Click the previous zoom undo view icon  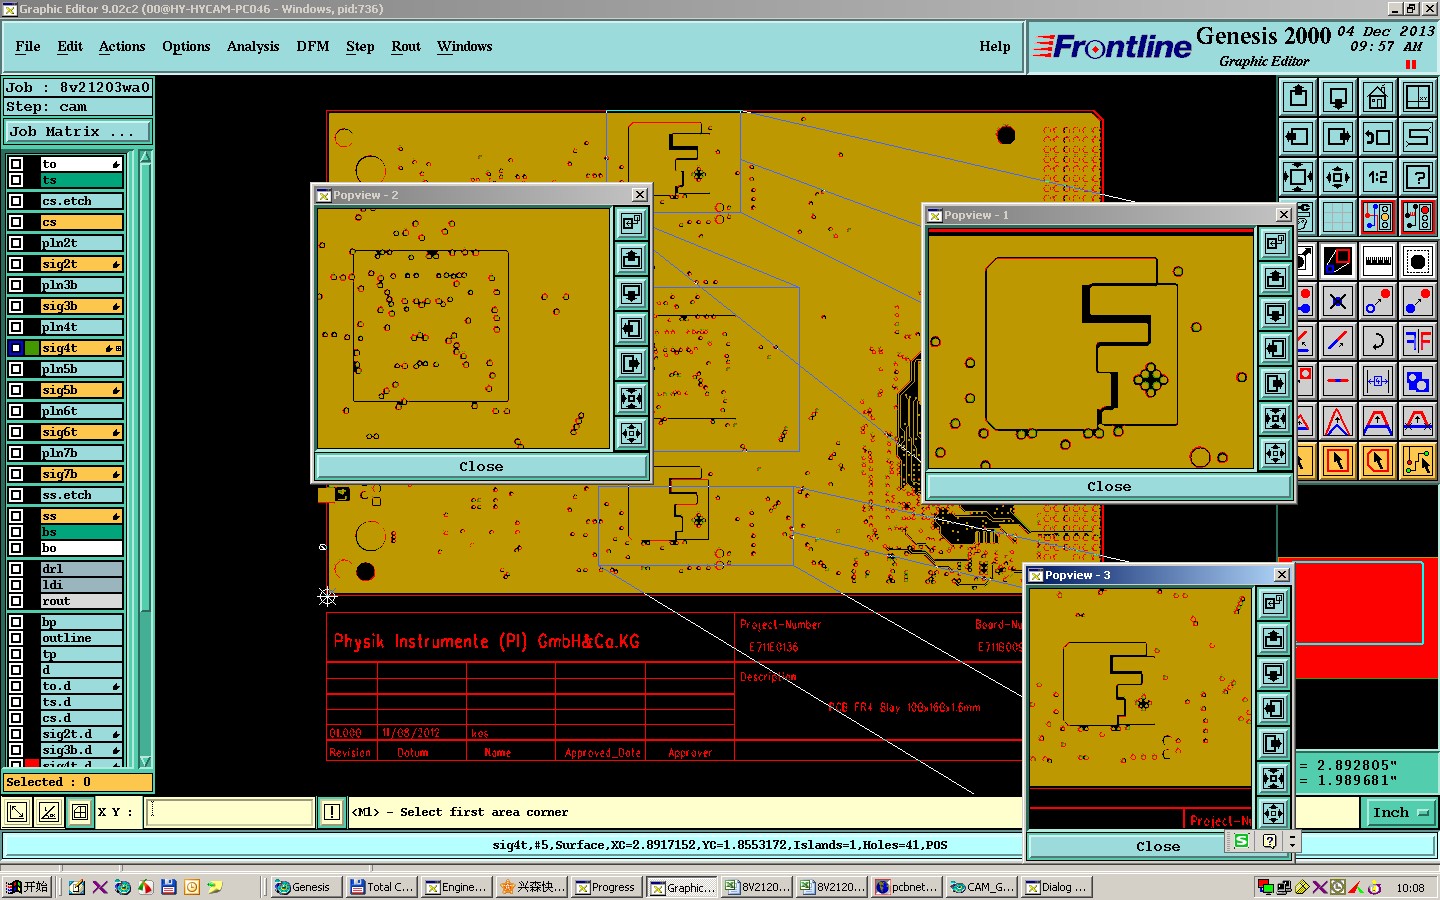pos(1378,137)
